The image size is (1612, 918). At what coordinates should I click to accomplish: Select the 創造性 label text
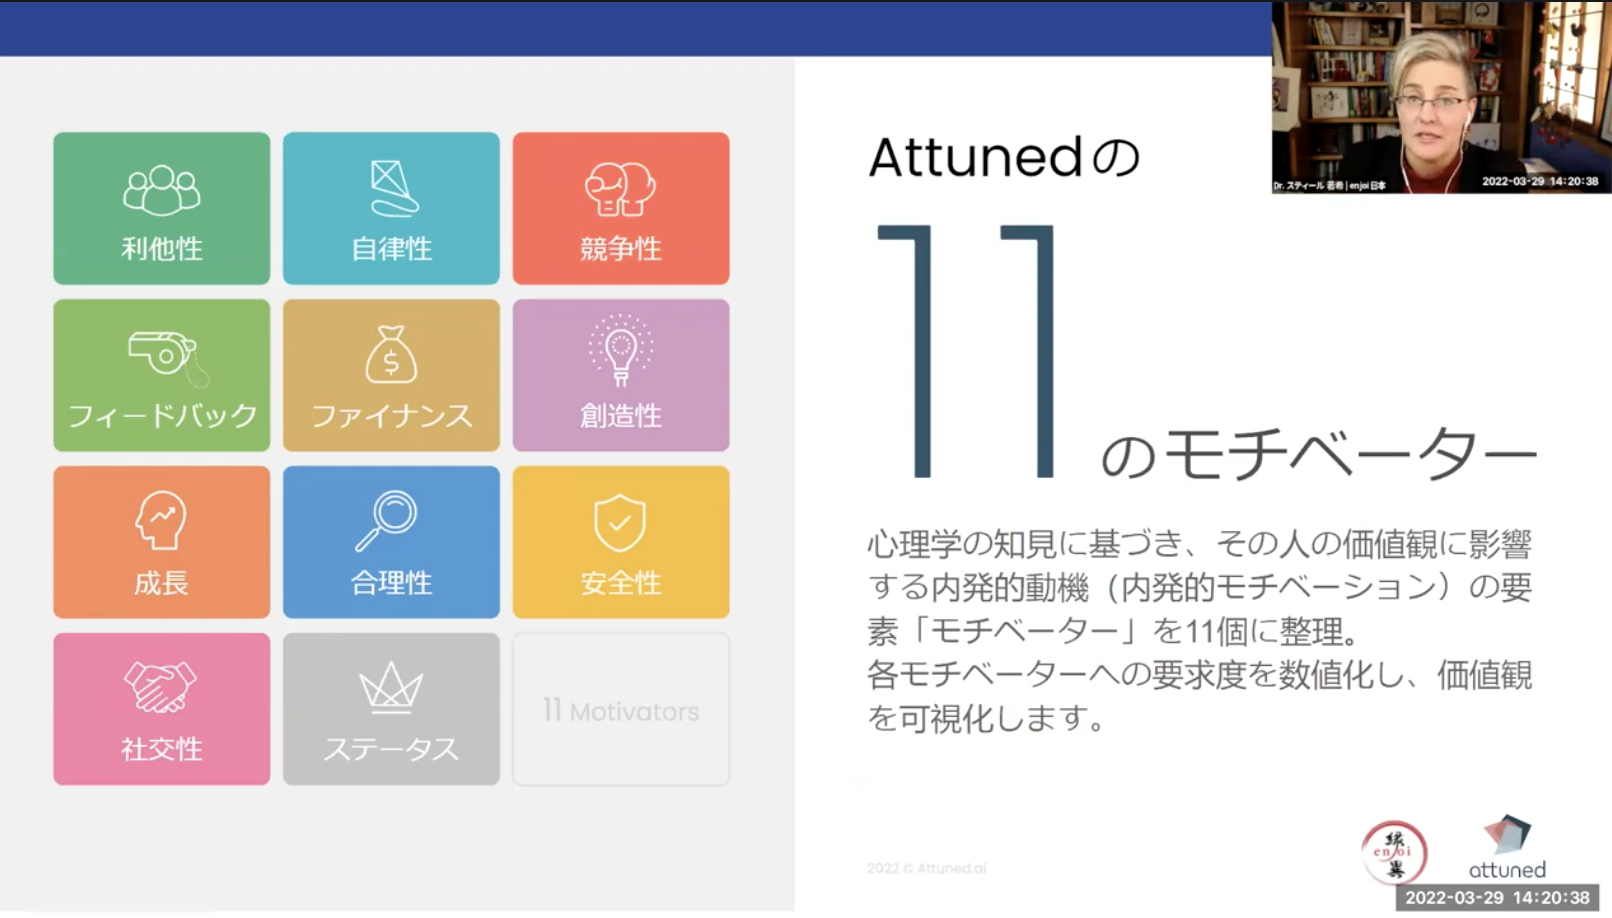coord(621,416)
